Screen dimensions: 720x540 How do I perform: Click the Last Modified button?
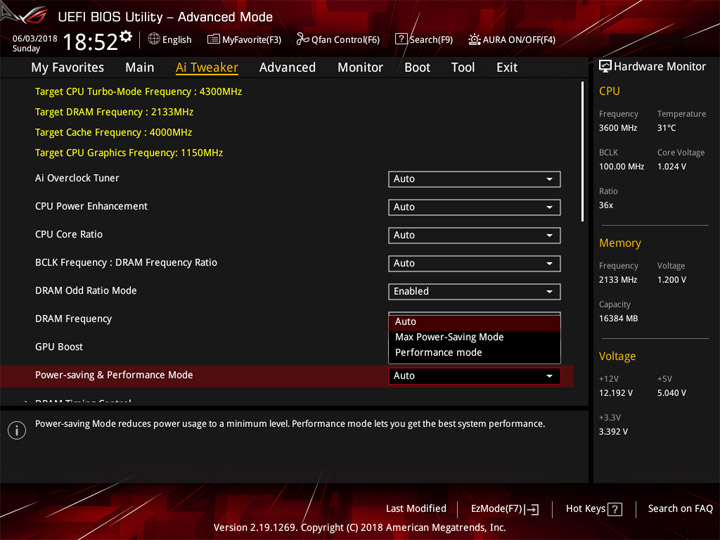pyautogui.click(x=416, y=509)
